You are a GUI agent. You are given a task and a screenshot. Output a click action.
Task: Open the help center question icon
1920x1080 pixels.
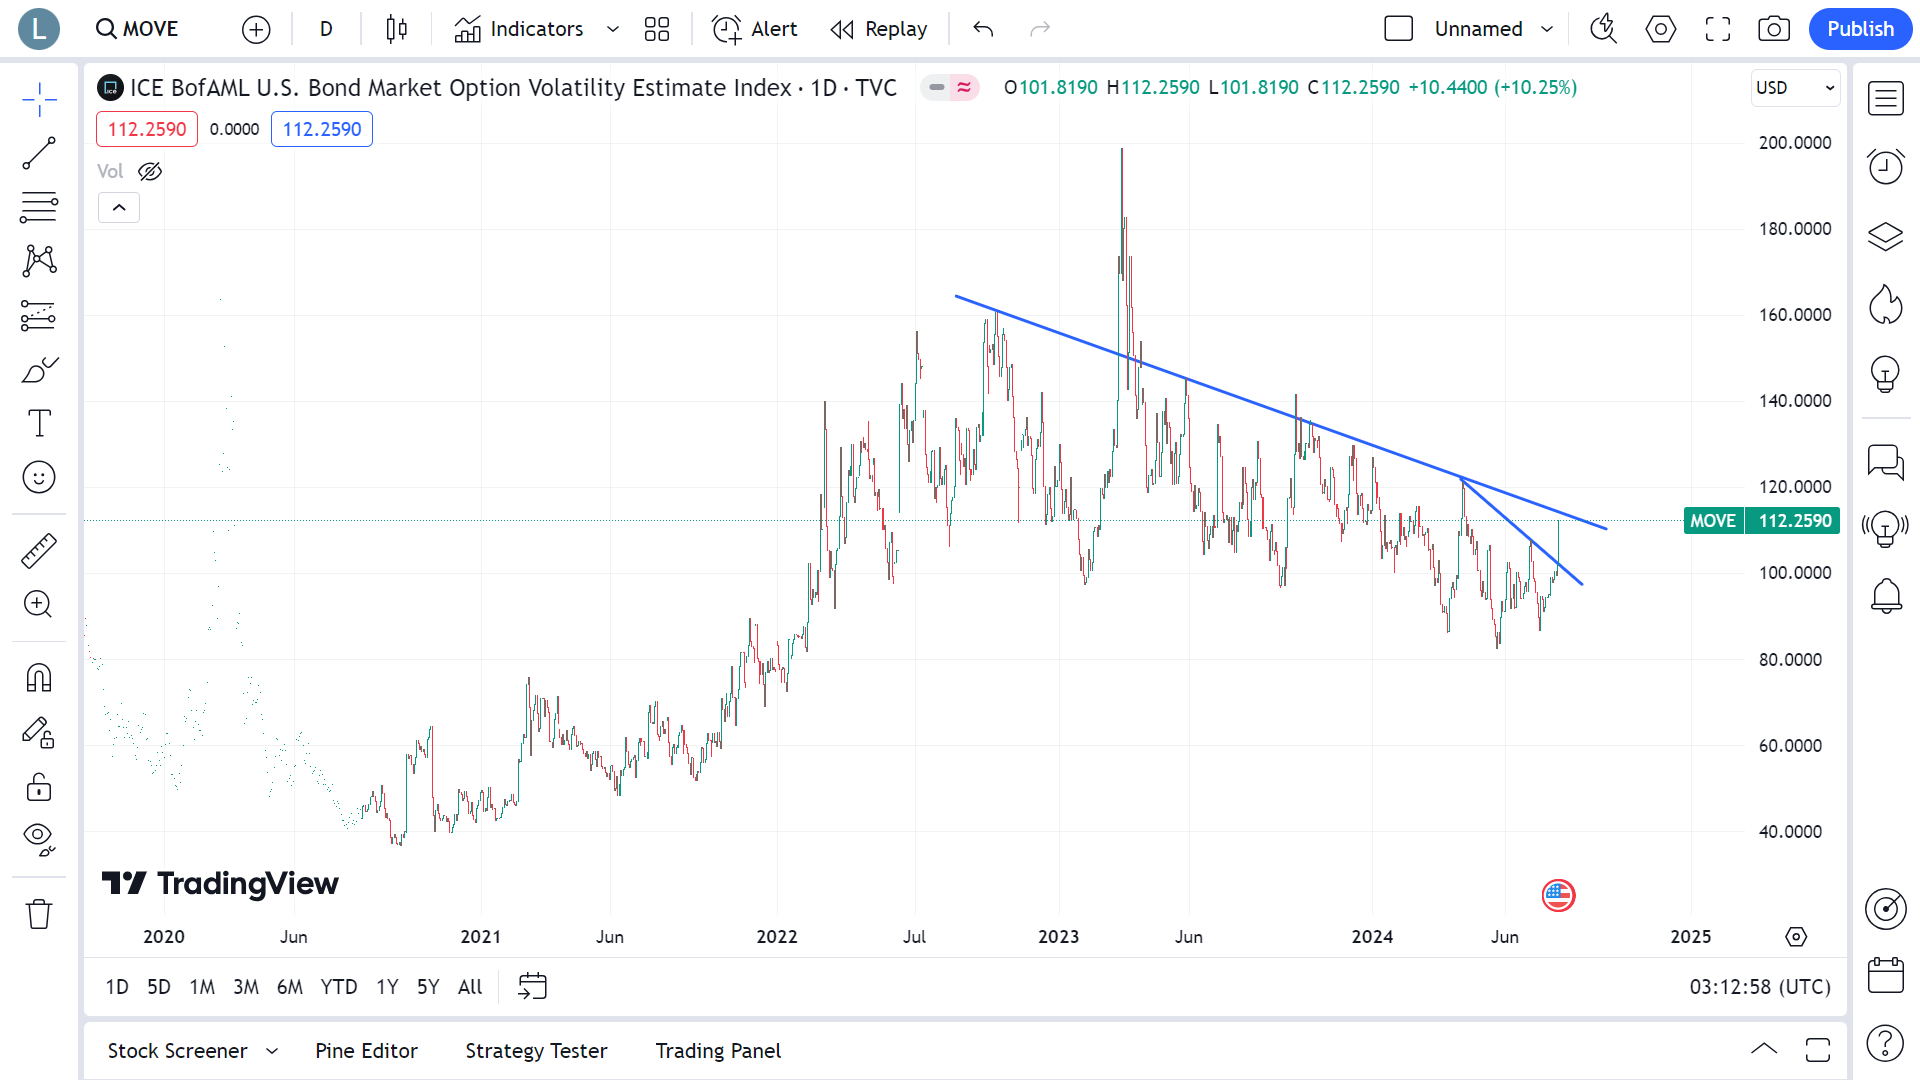tap(1885, 1043)
